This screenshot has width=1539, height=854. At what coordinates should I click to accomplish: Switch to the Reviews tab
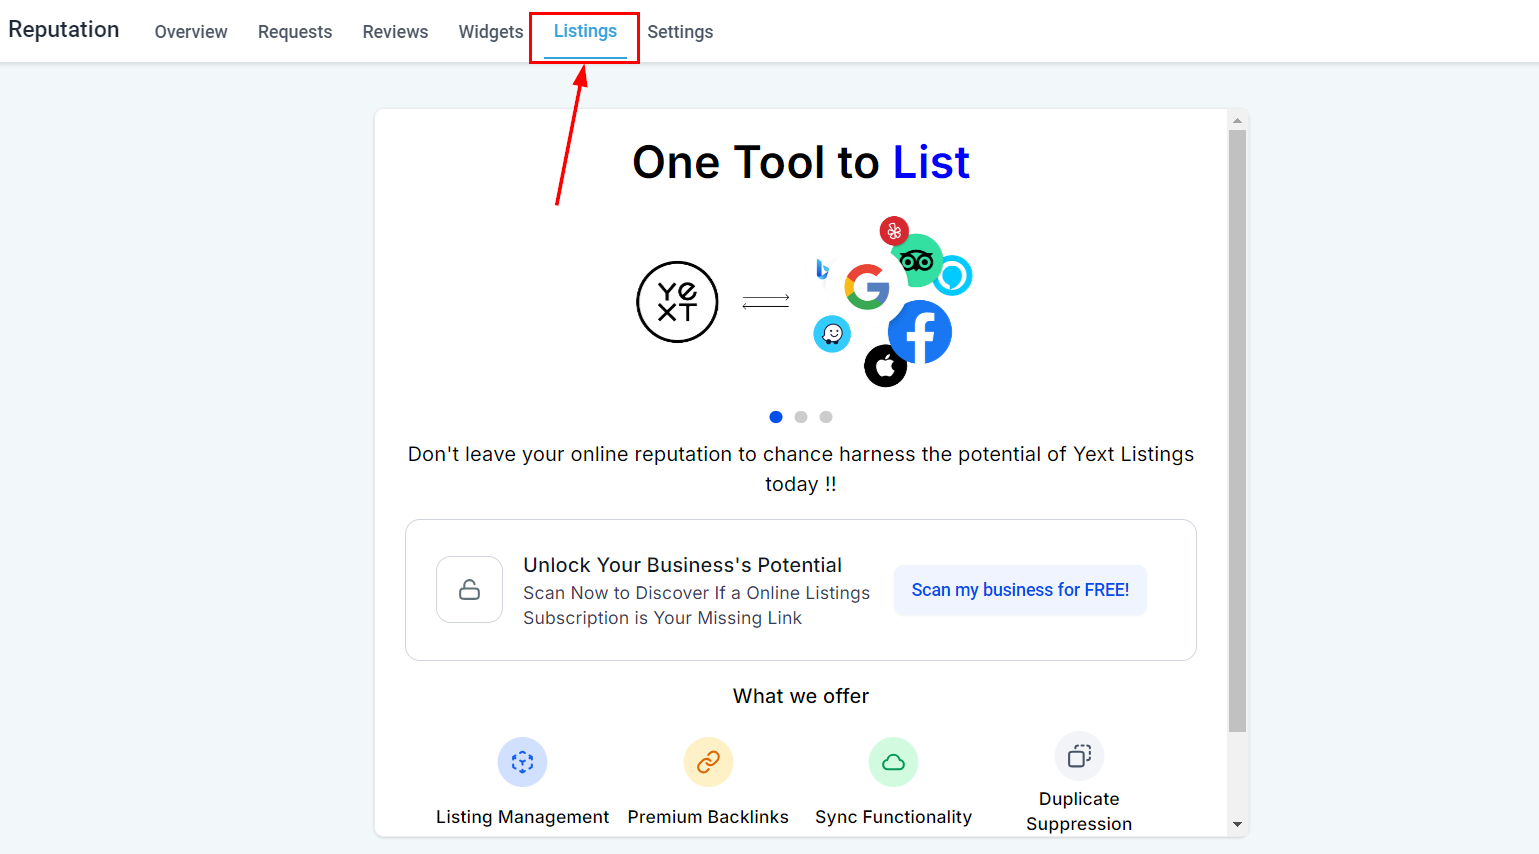[x=395, y=32]
